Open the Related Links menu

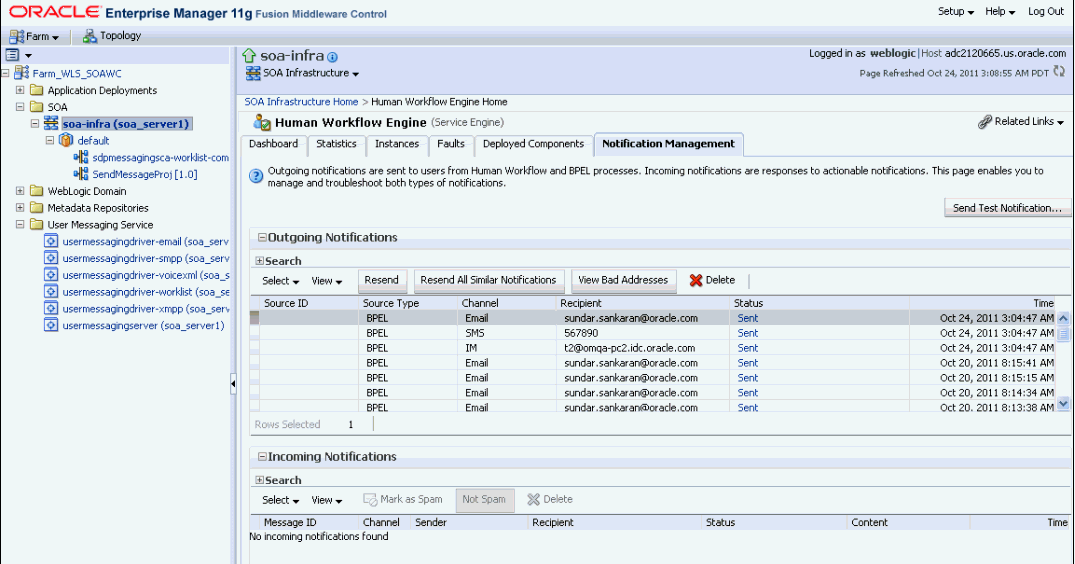click(x=1029, y=121)
